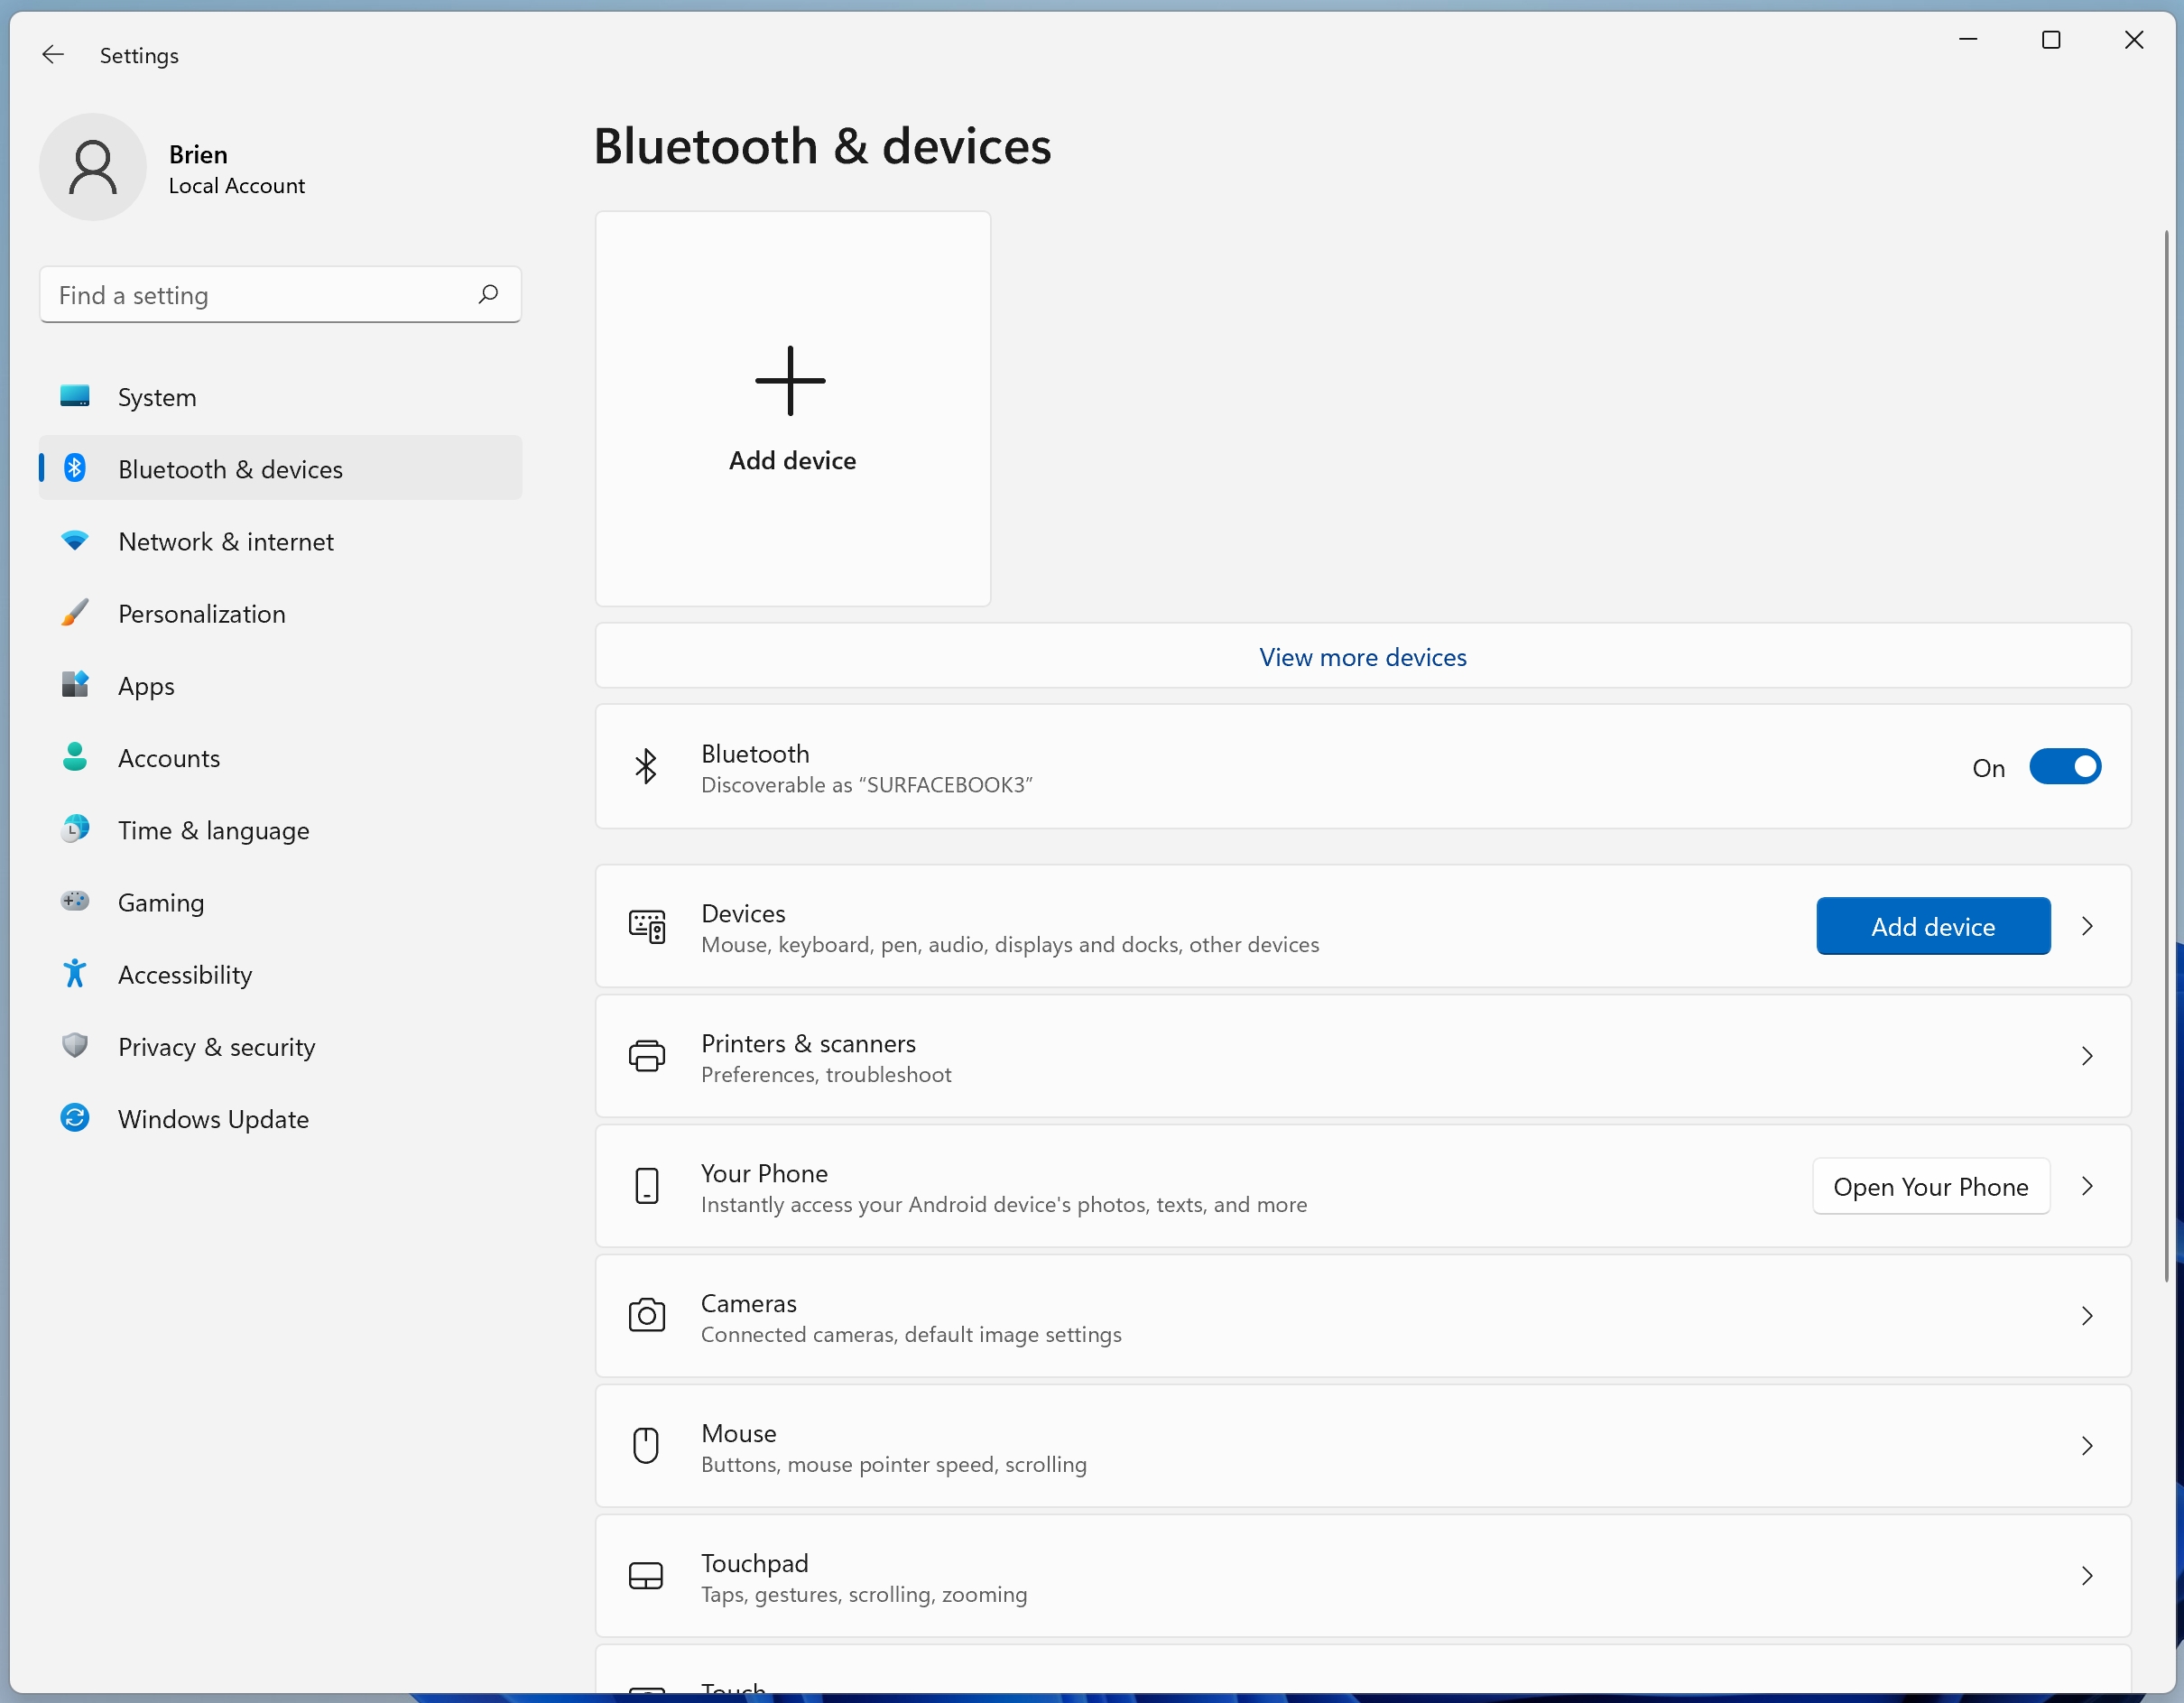This screenshot has height=1703, width=2184.
Task: Go to Apps settings
Action: pos(146,685)
